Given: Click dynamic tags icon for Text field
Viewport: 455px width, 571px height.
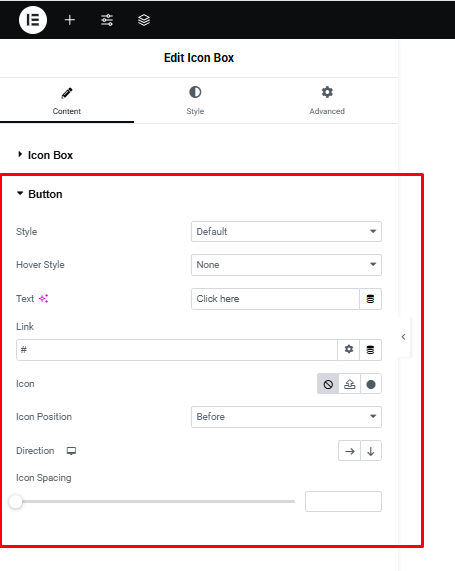Looking at the screenshot, I should [370, 299].
